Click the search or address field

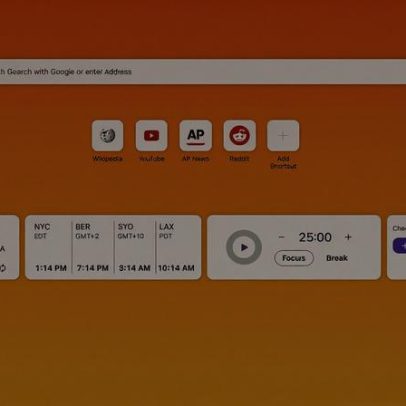[x=202, y=72]
